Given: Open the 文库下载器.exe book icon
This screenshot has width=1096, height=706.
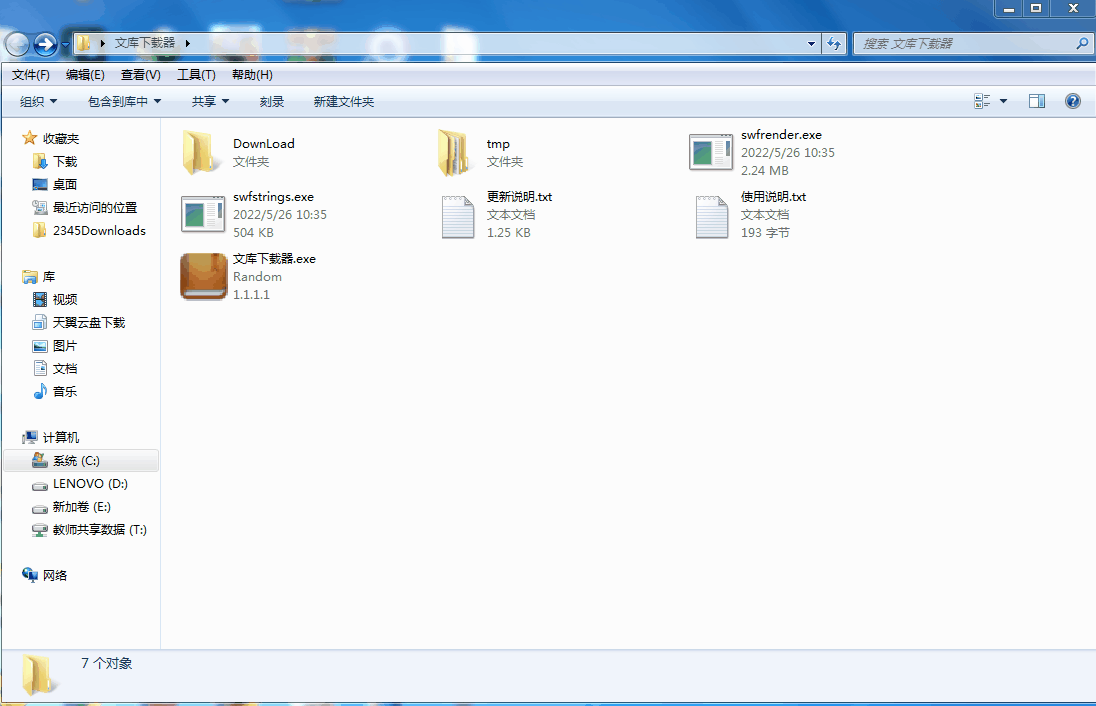Looking at the screenshot, I should [203, 277].
